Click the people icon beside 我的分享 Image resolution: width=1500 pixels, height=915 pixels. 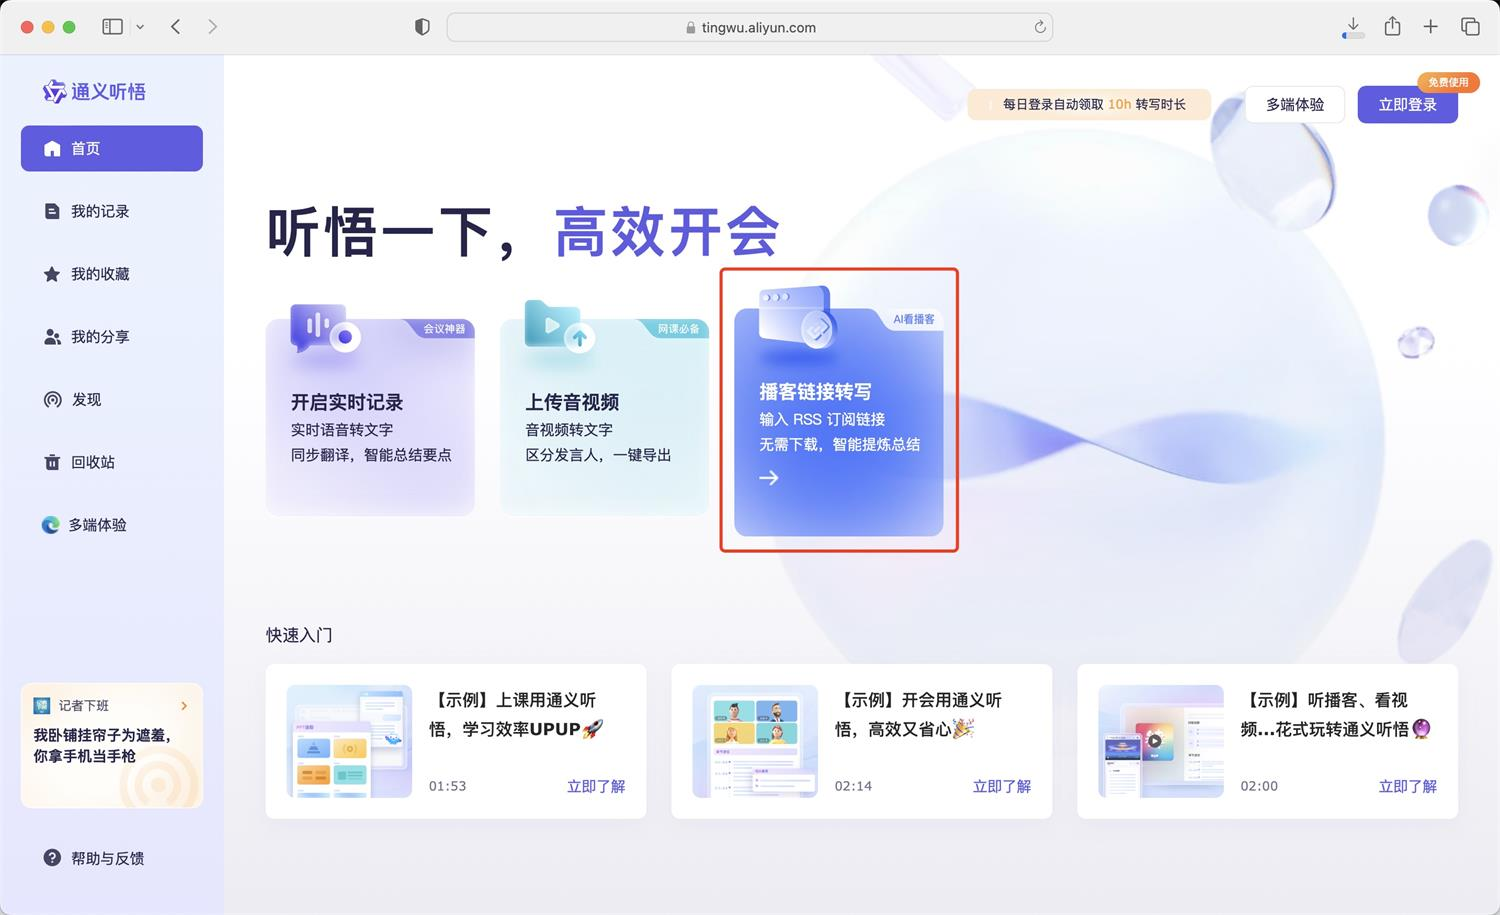point(52,337)
